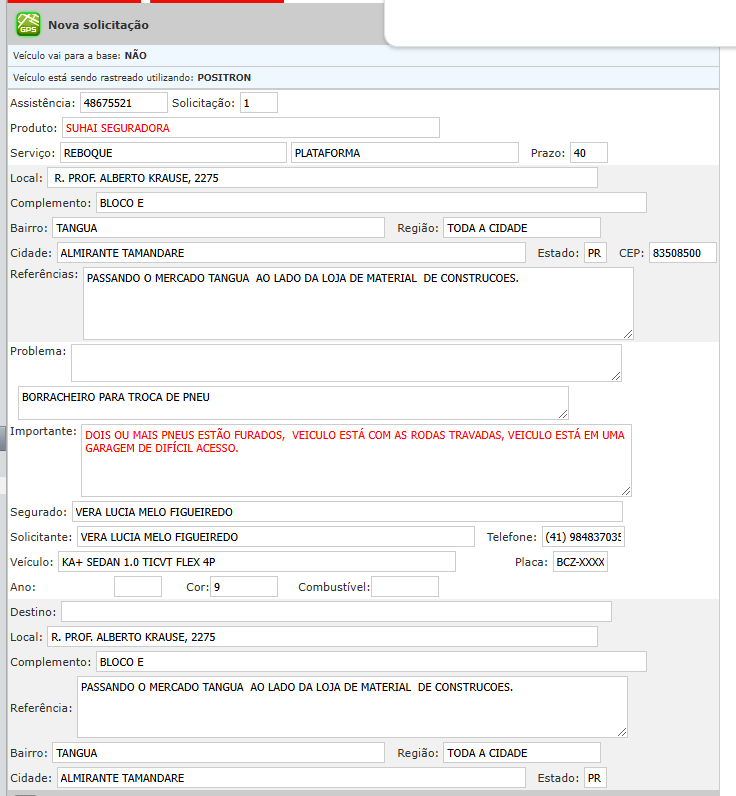Click the BORRACHEIRO PARA TROCA DE PNEU box
736x796 pixels.
coord(292,402)
